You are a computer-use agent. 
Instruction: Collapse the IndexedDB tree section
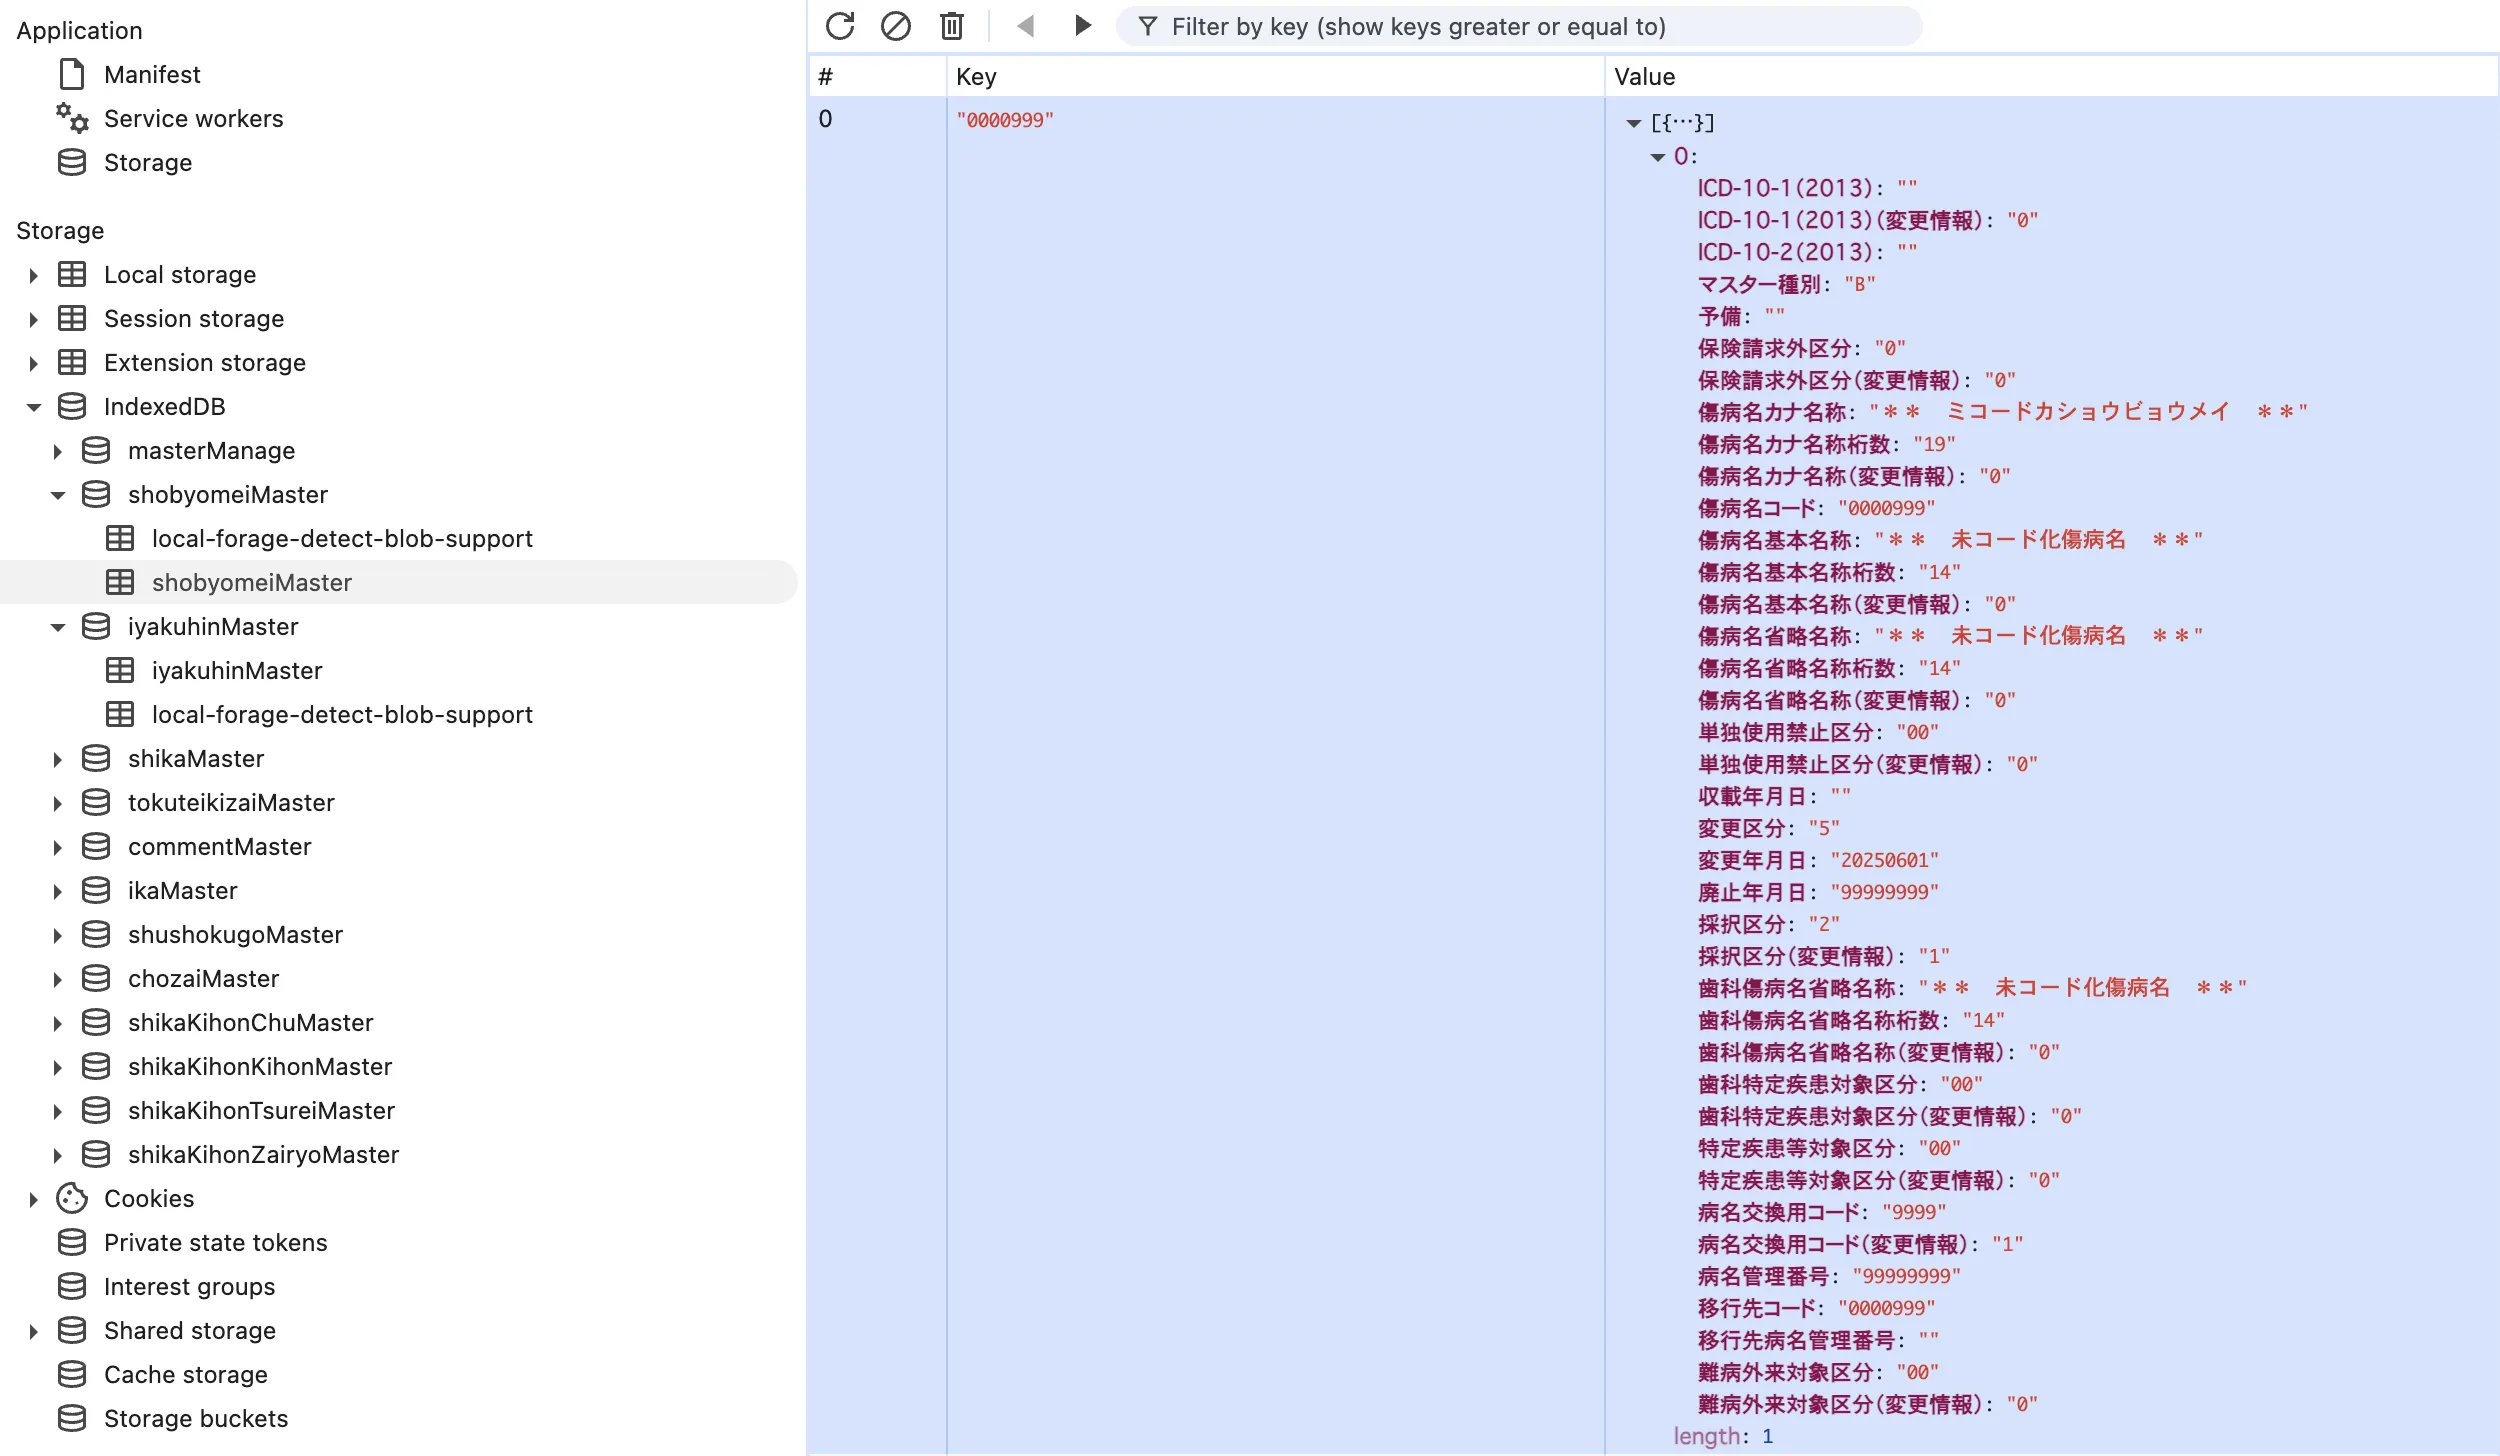(x=34, y=406)
